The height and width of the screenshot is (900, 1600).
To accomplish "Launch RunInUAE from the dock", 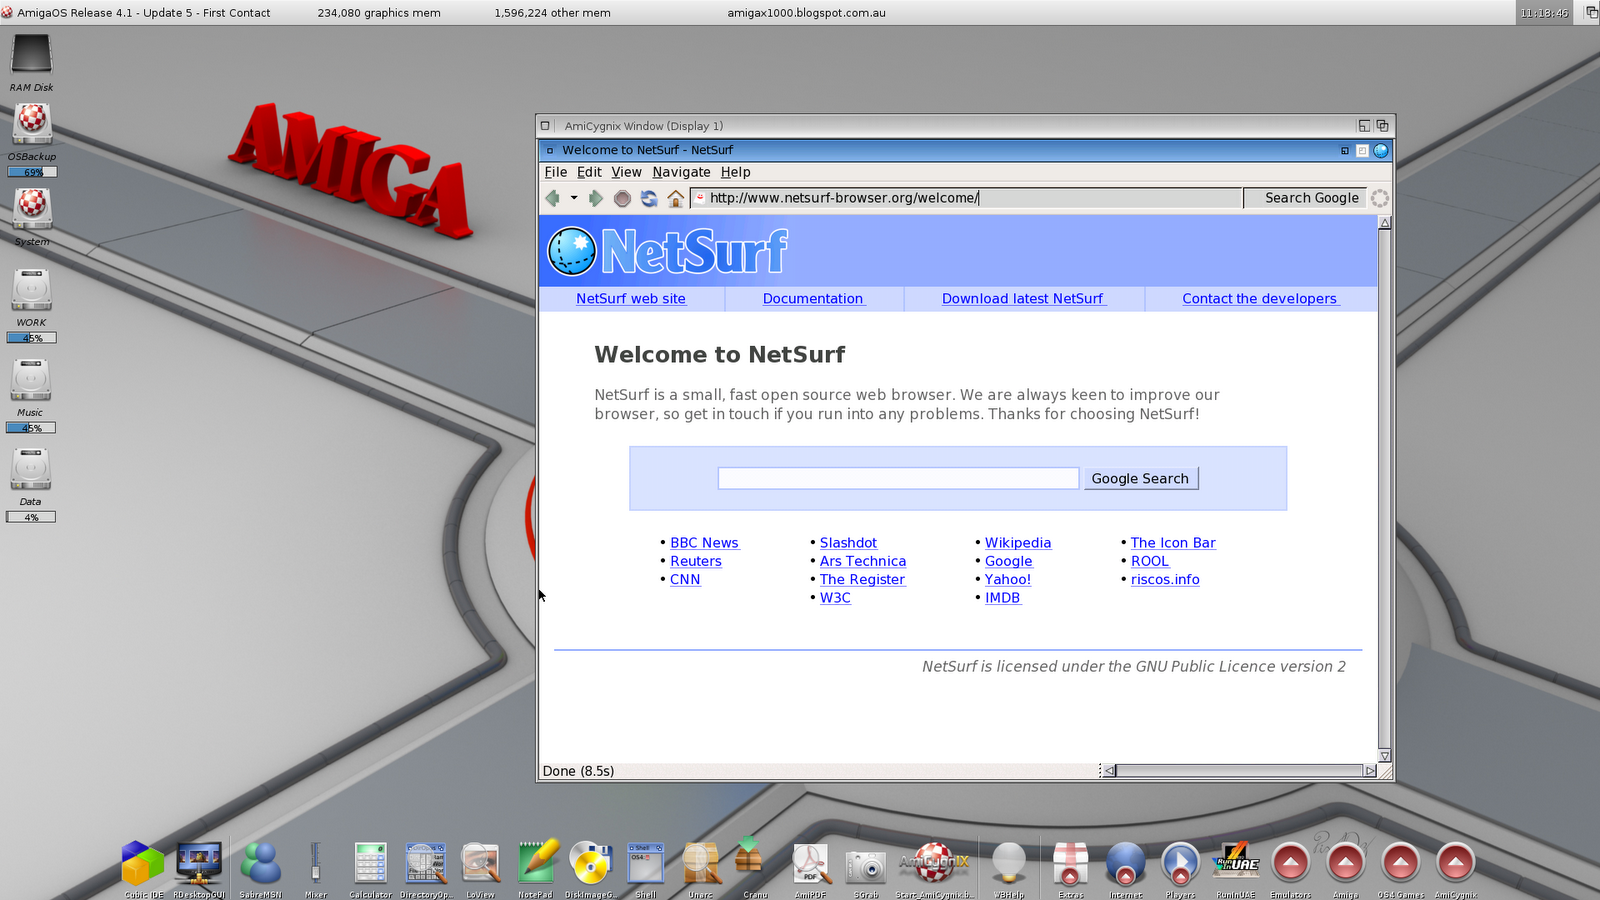I will tap(1235, 864).
